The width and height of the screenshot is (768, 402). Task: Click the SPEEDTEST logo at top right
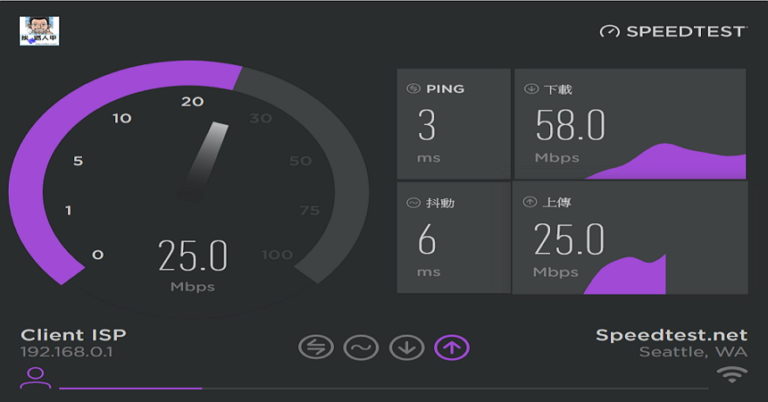pyautogui.click(x=672, y=31)
